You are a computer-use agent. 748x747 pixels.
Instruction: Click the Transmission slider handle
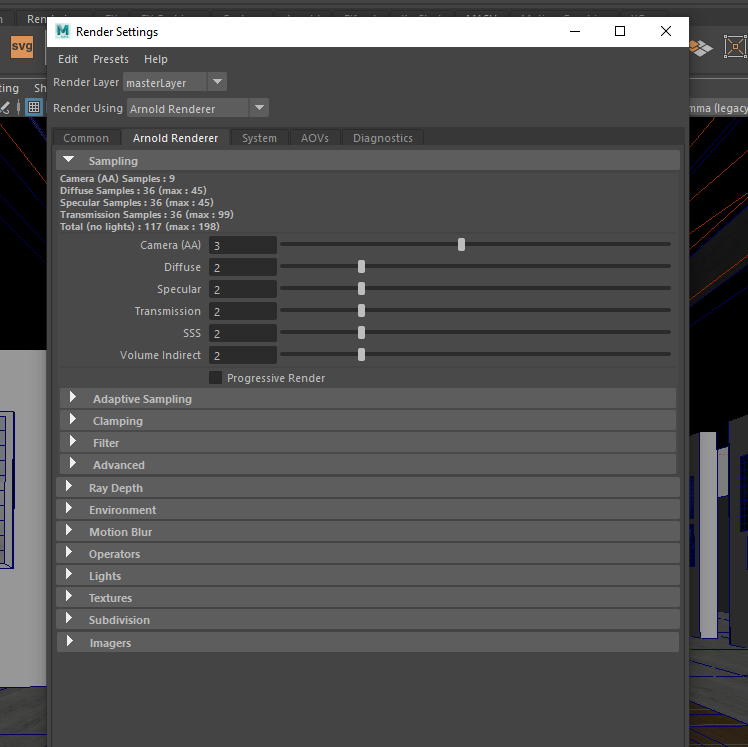pos(361,311)
